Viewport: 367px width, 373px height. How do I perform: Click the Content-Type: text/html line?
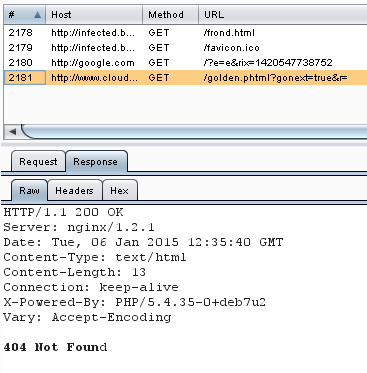click(95, 257)
